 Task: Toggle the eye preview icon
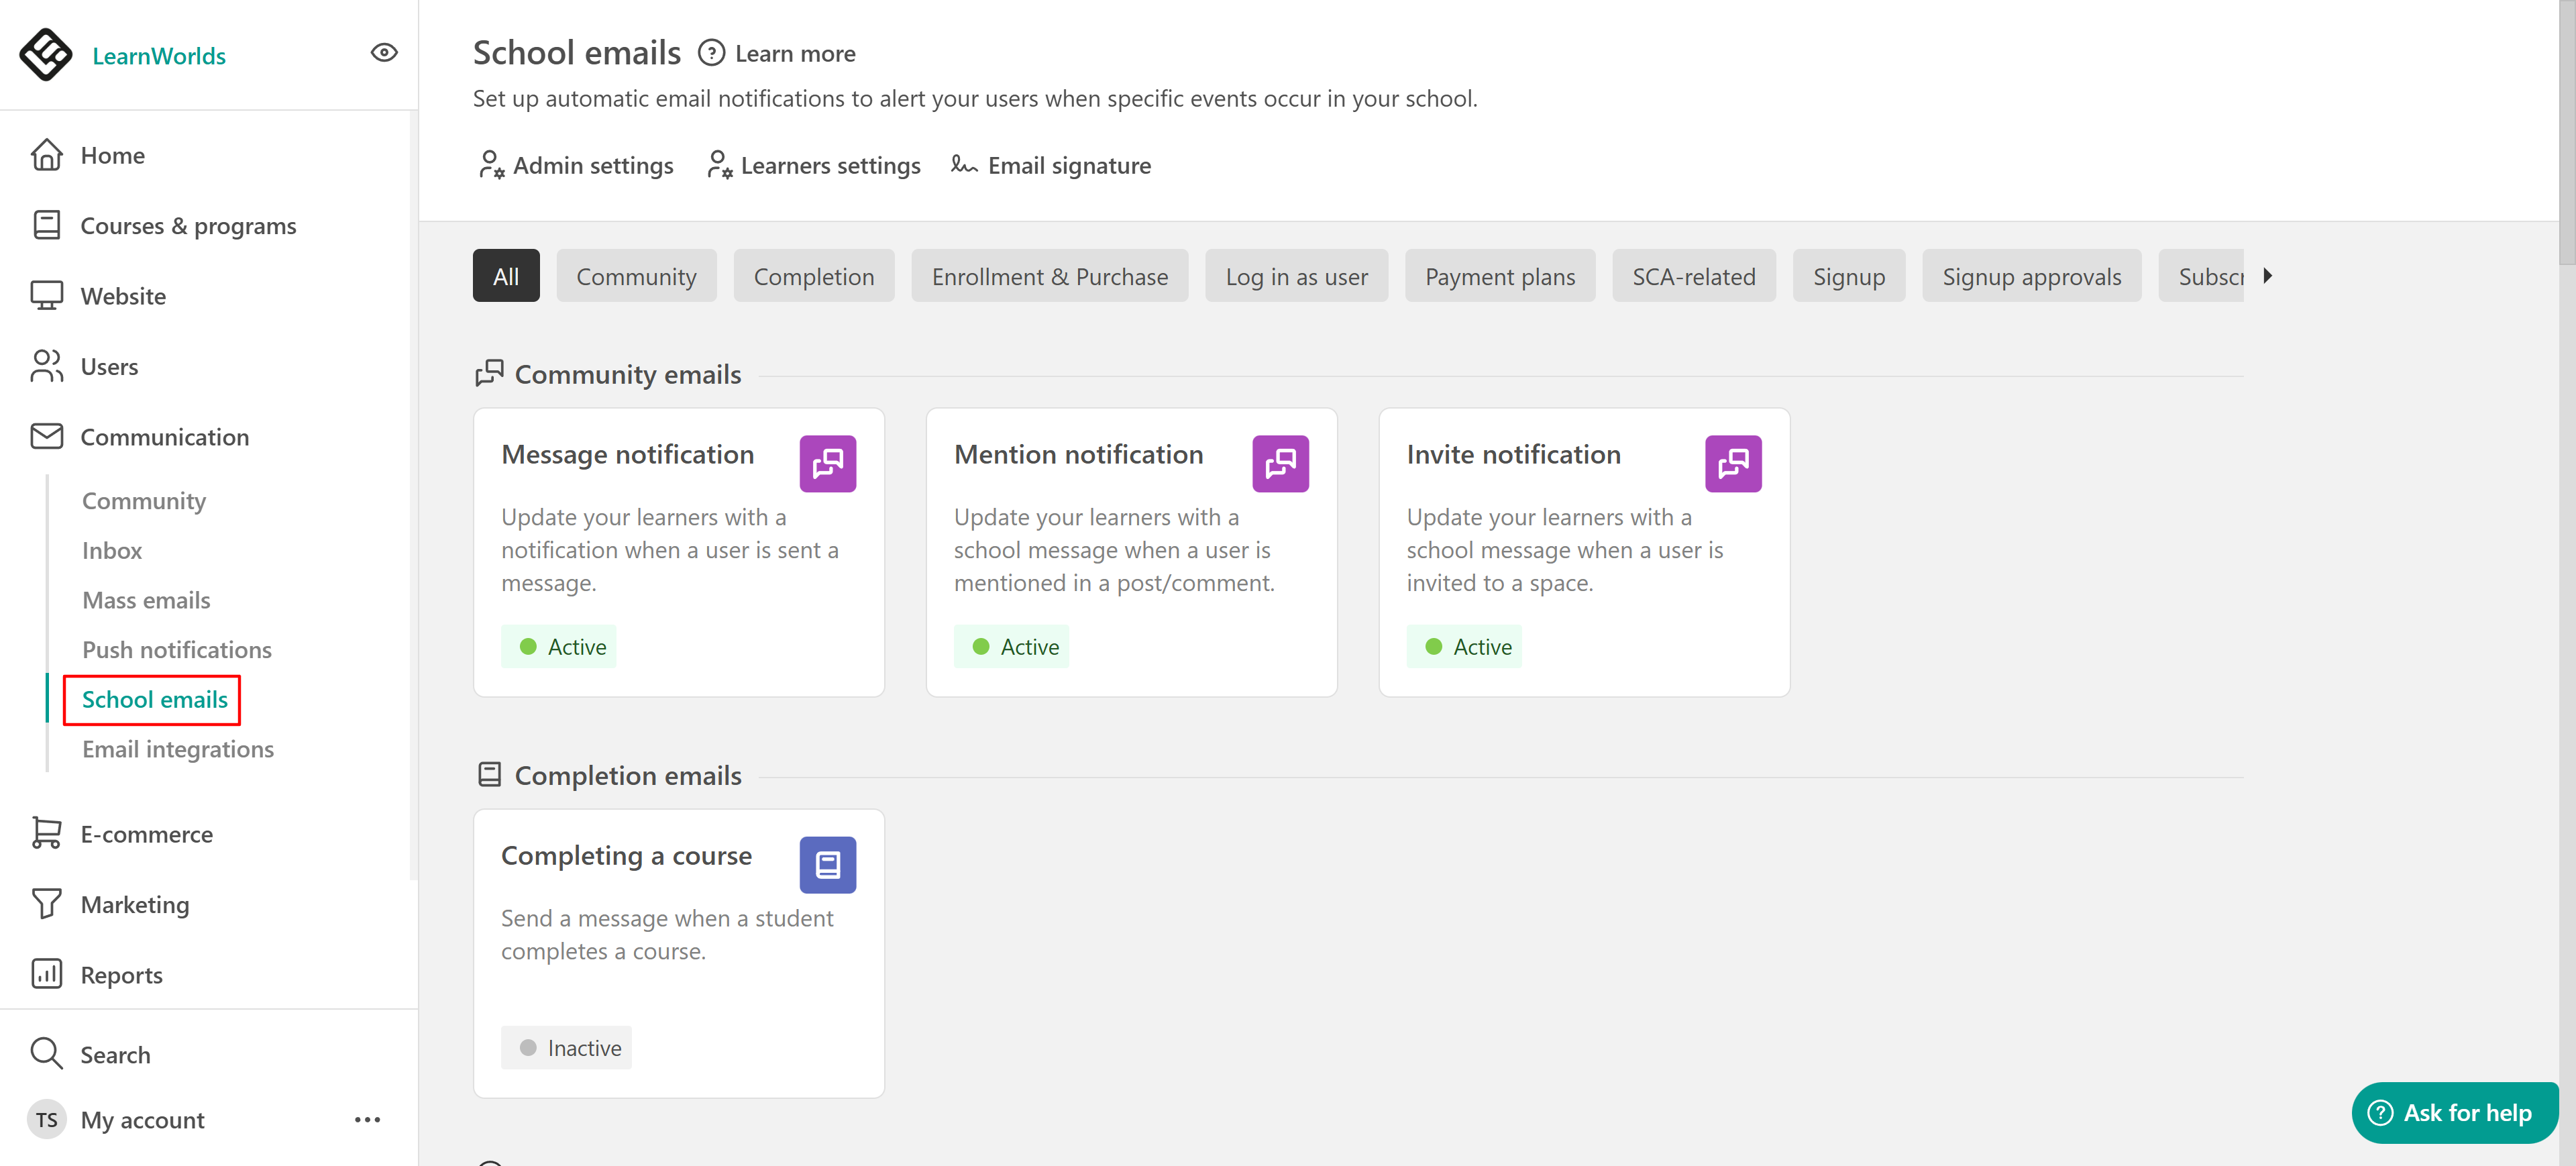point(384,53)
